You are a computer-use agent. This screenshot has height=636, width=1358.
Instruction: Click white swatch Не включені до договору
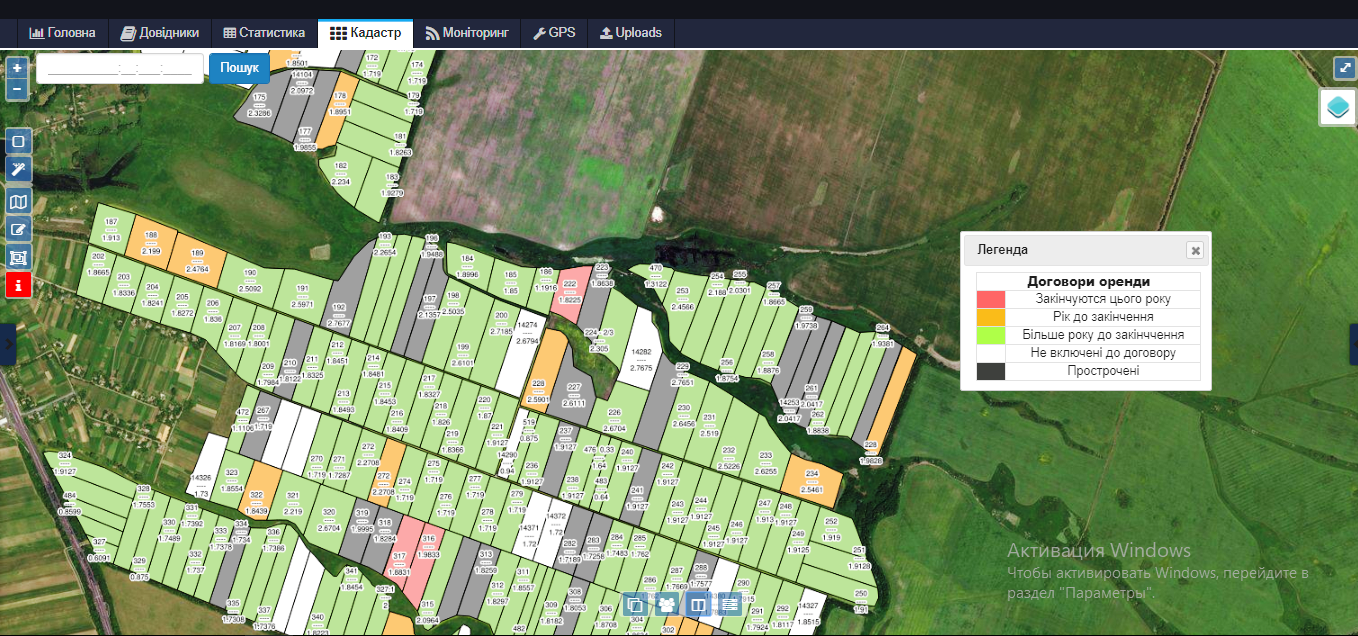[x=991, y=353]
